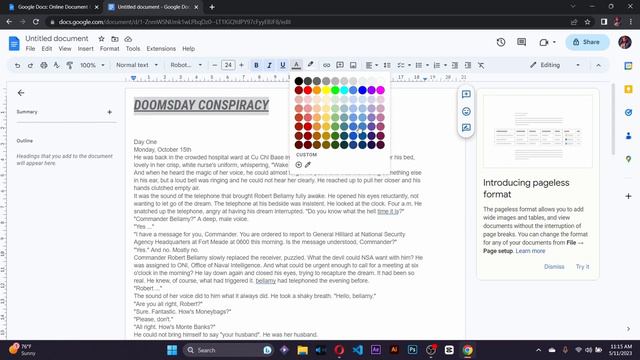This screenshot has width=640, height=360.
Task: Toggle Italic formatting
Action: coord(269,65)
